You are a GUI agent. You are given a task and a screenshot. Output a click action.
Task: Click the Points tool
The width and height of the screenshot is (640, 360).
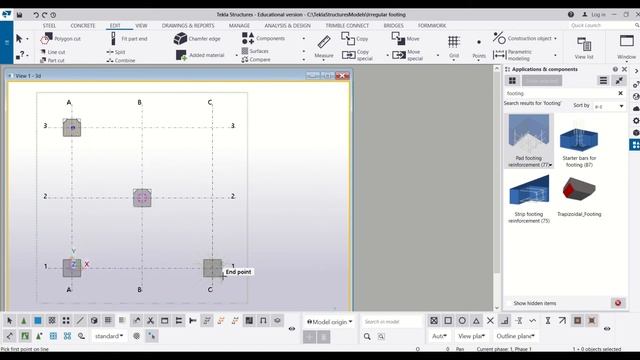479,47
